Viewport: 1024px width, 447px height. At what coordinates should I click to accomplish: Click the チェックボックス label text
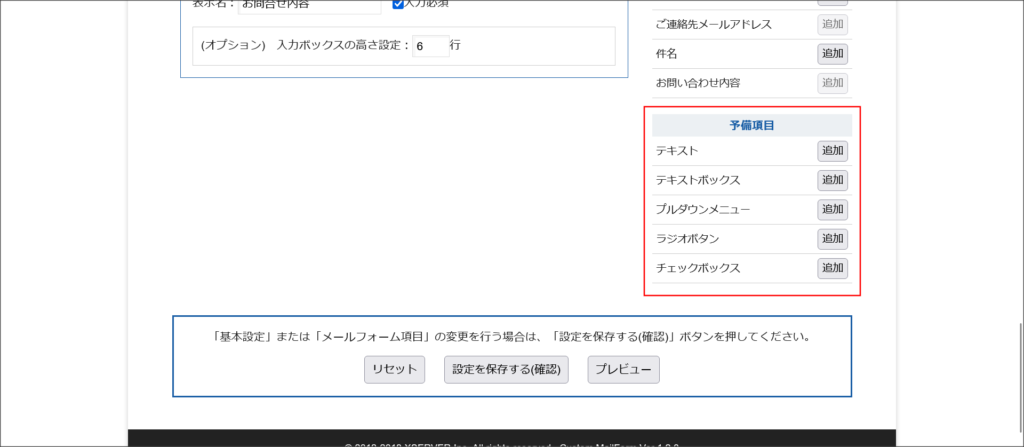point(698,268)
